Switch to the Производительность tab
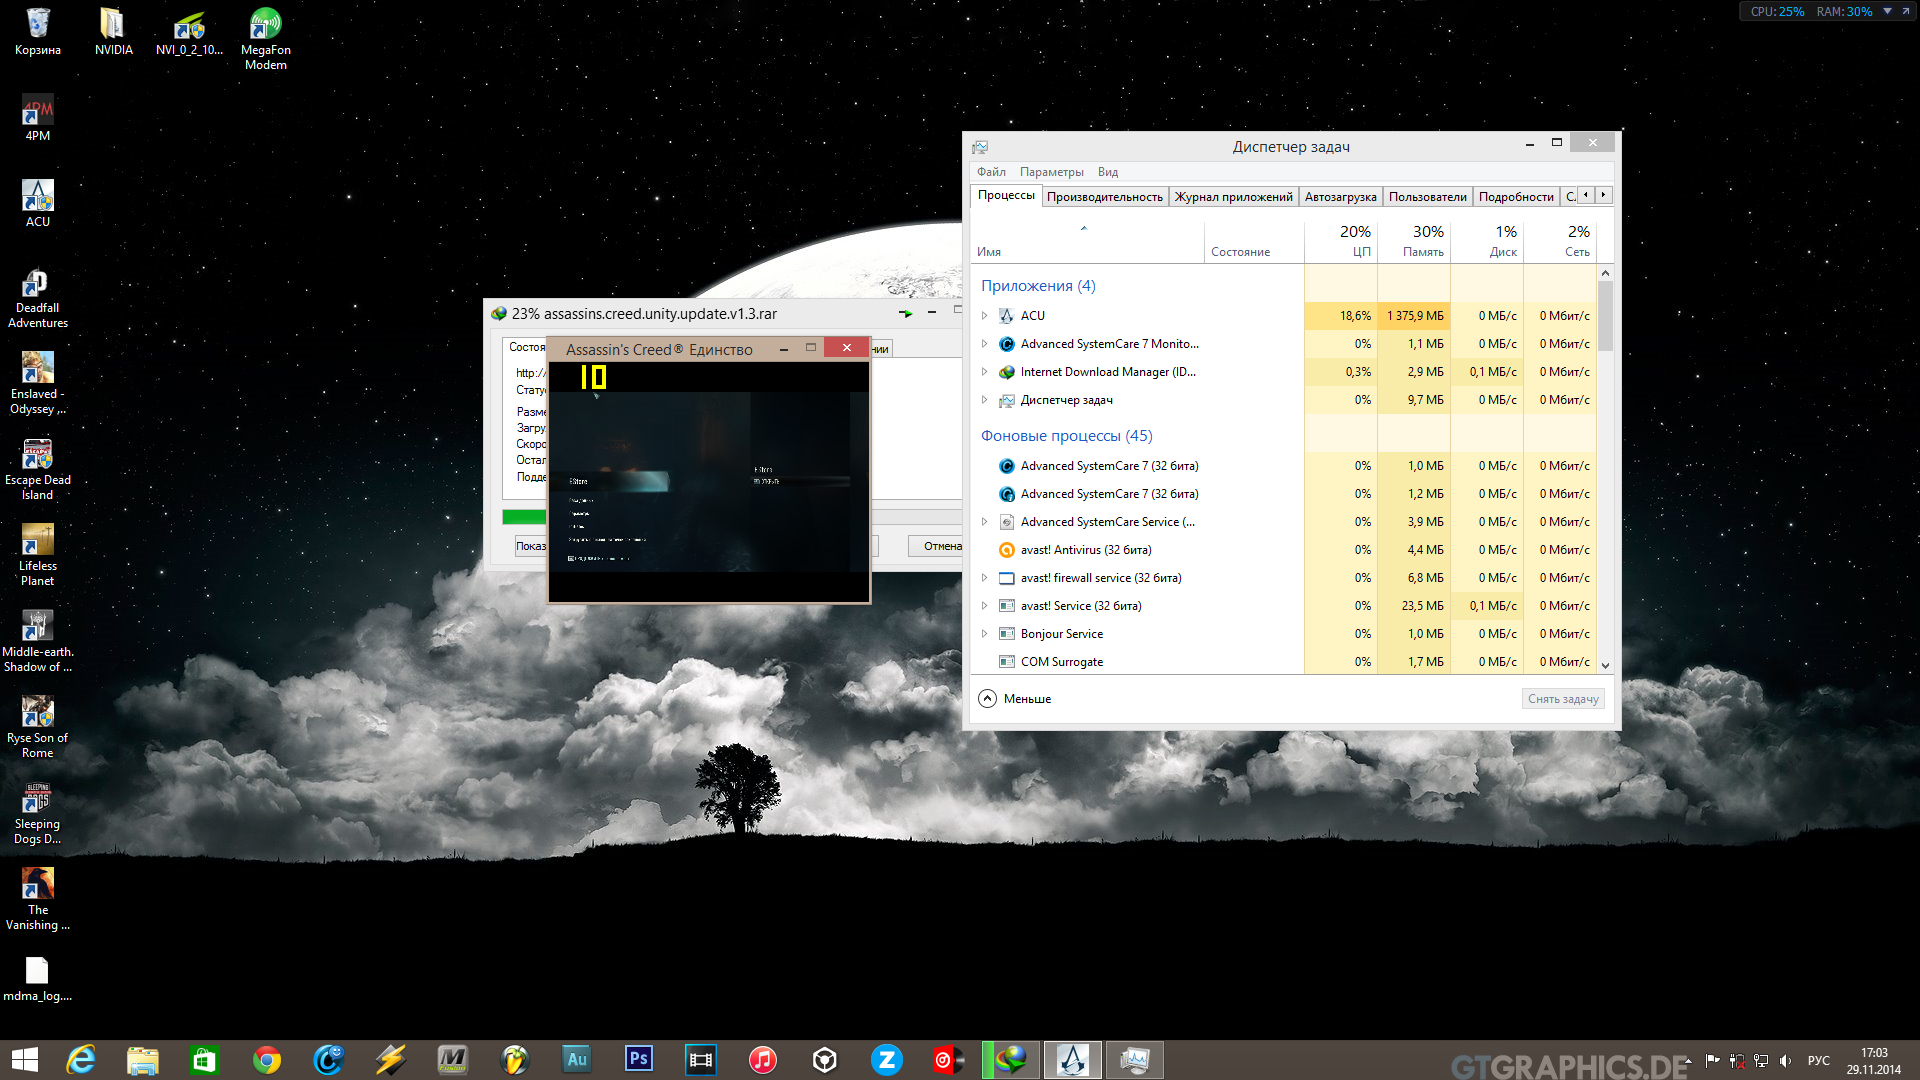The image size is (1920, 1080). (1104, 197)
